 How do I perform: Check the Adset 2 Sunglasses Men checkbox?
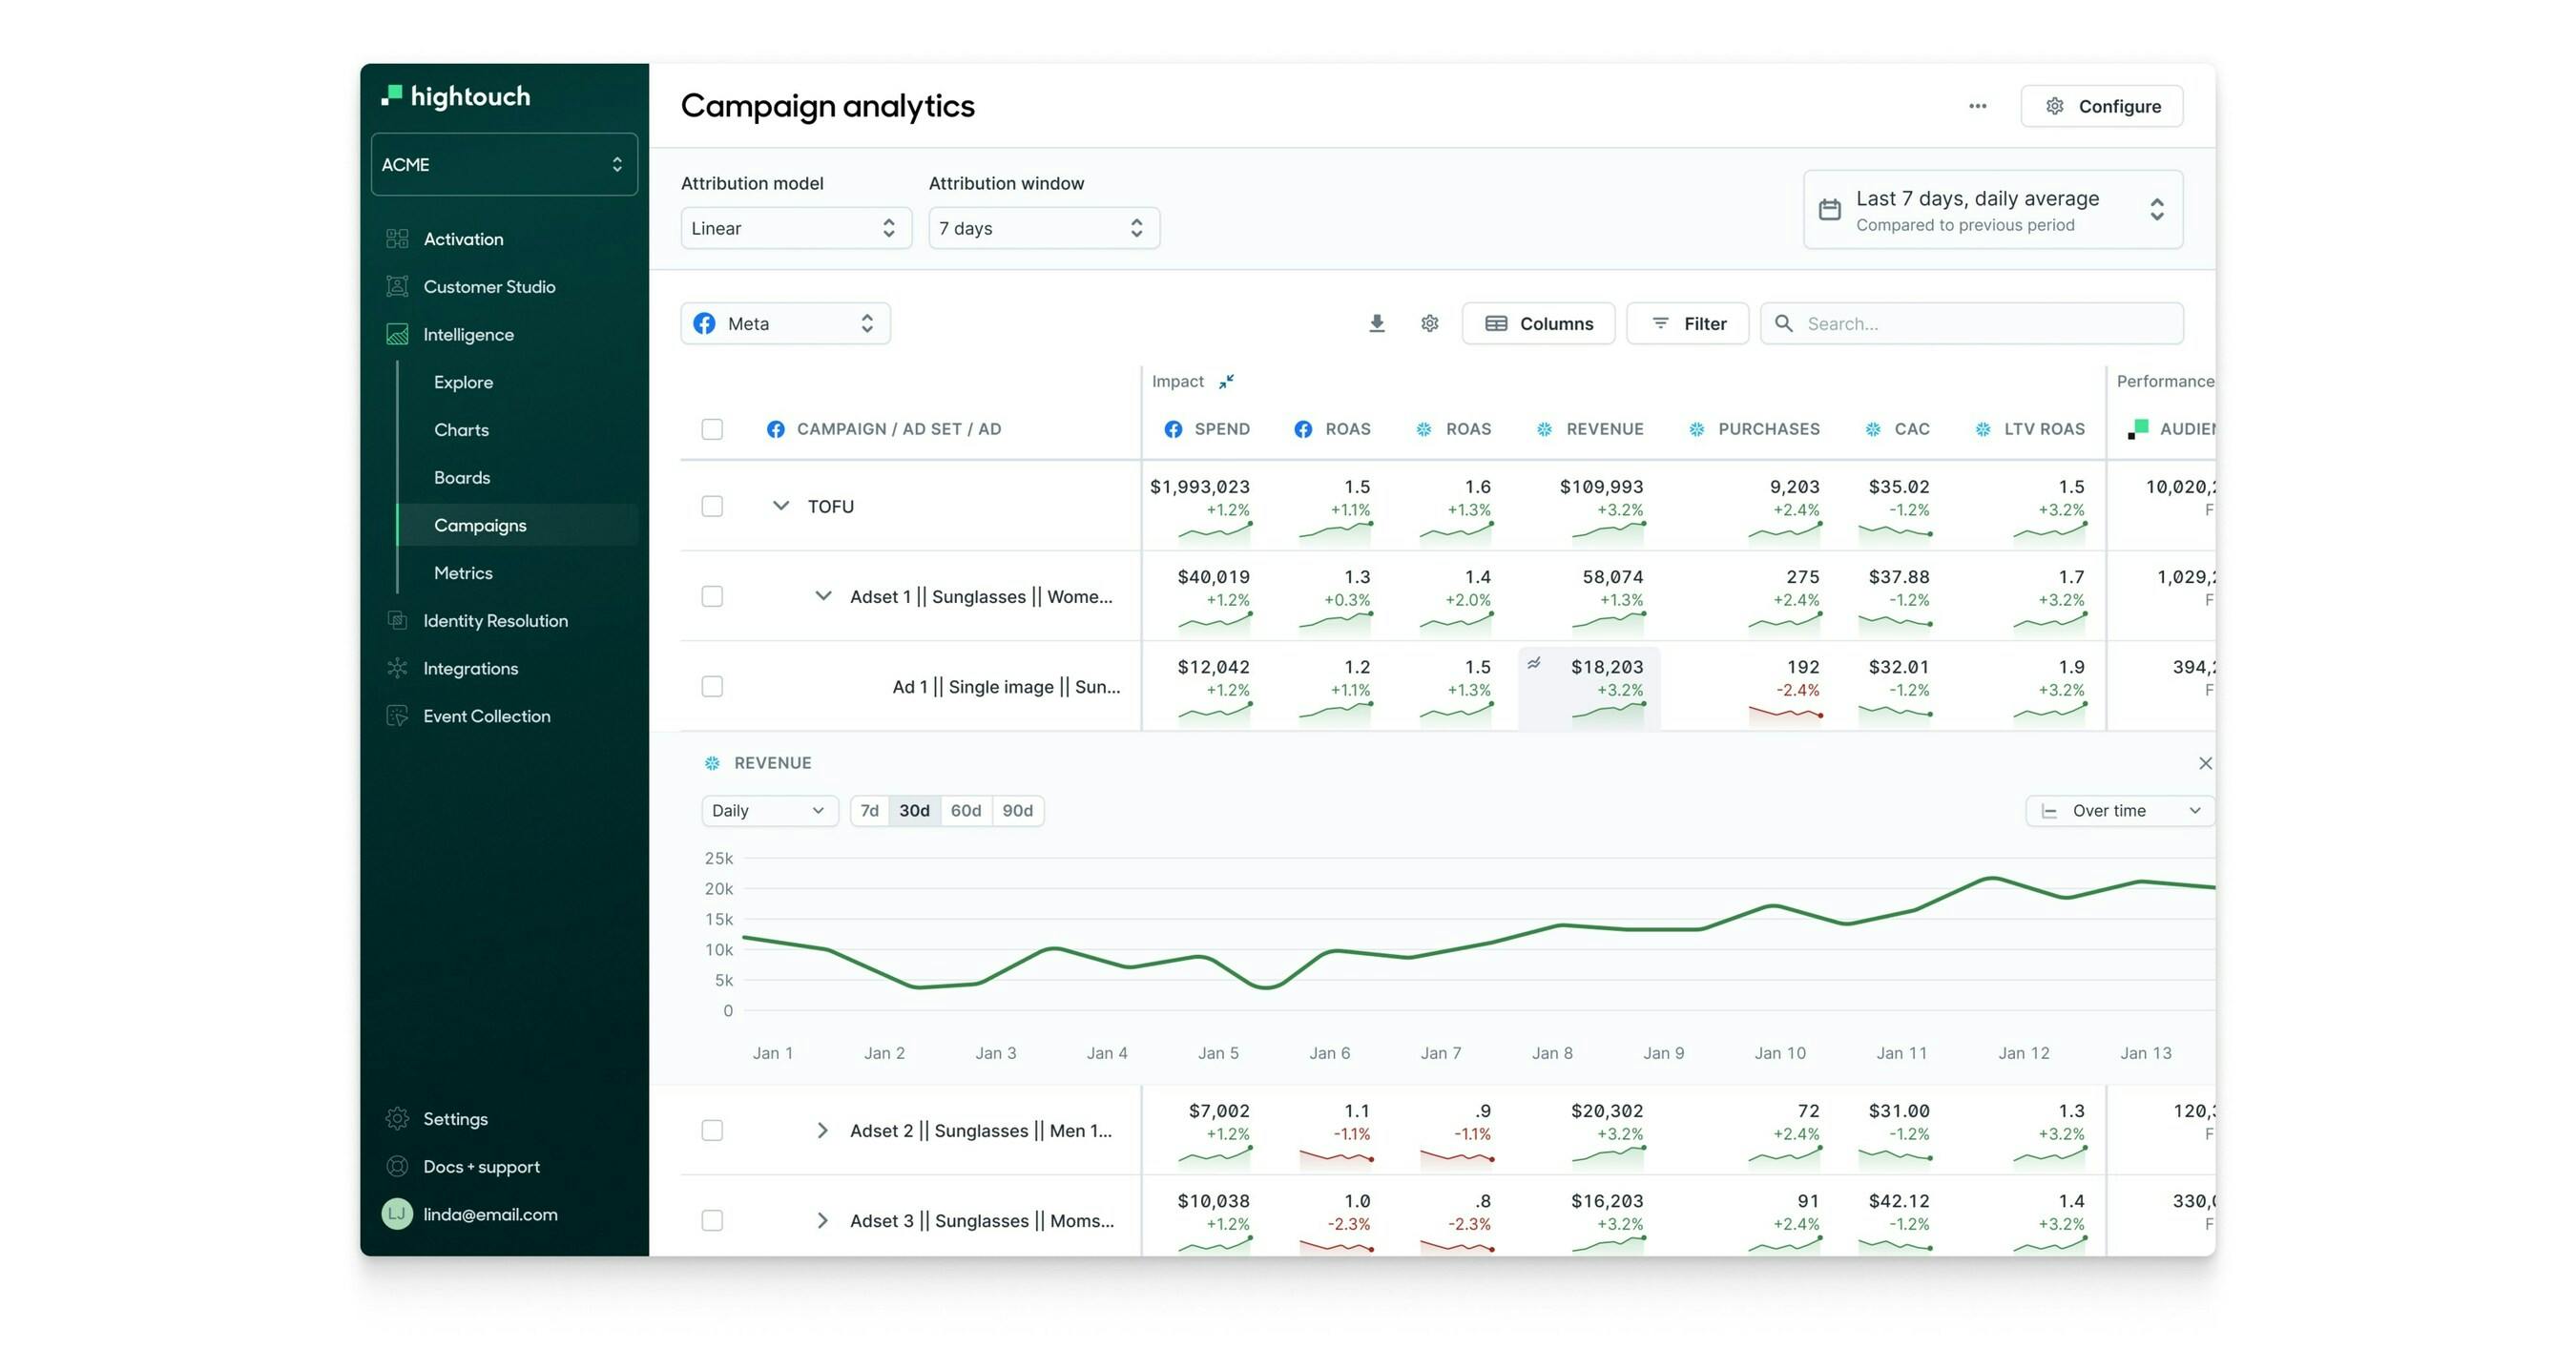point(712,1130)
